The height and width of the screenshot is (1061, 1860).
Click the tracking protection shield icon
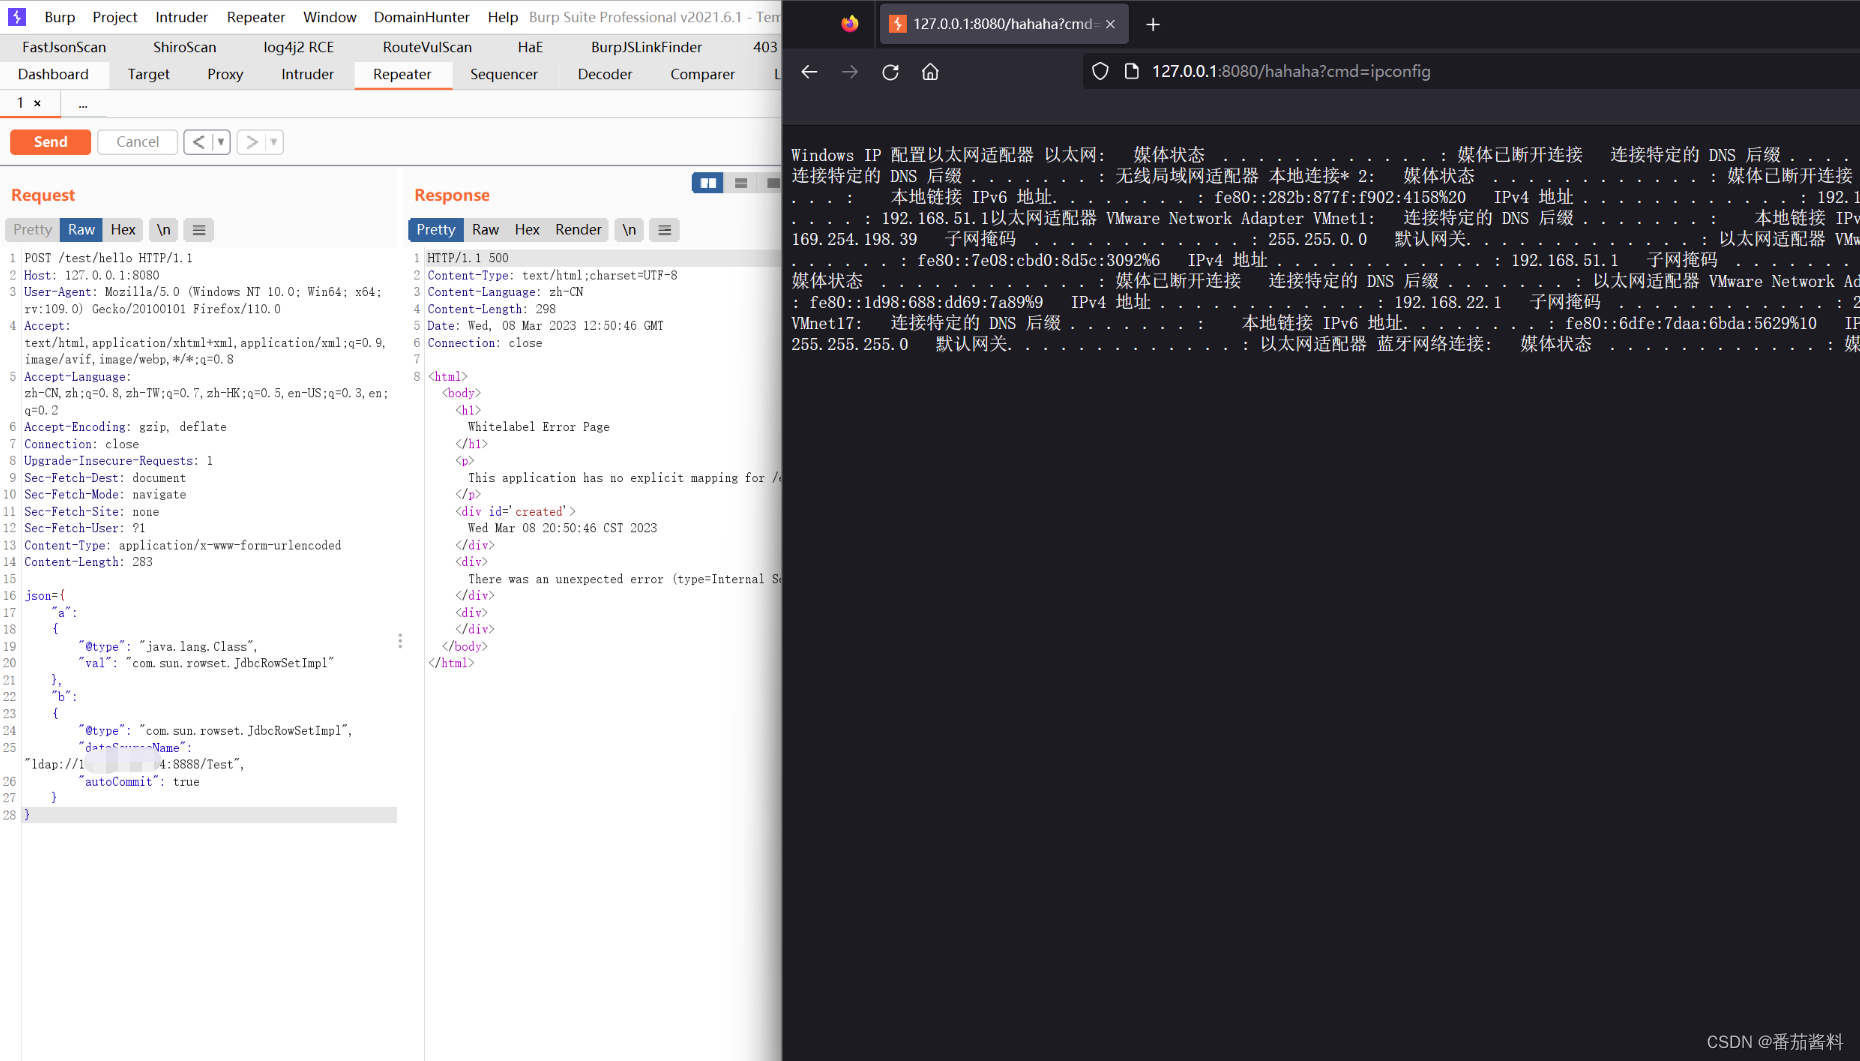pos(1100,72)
